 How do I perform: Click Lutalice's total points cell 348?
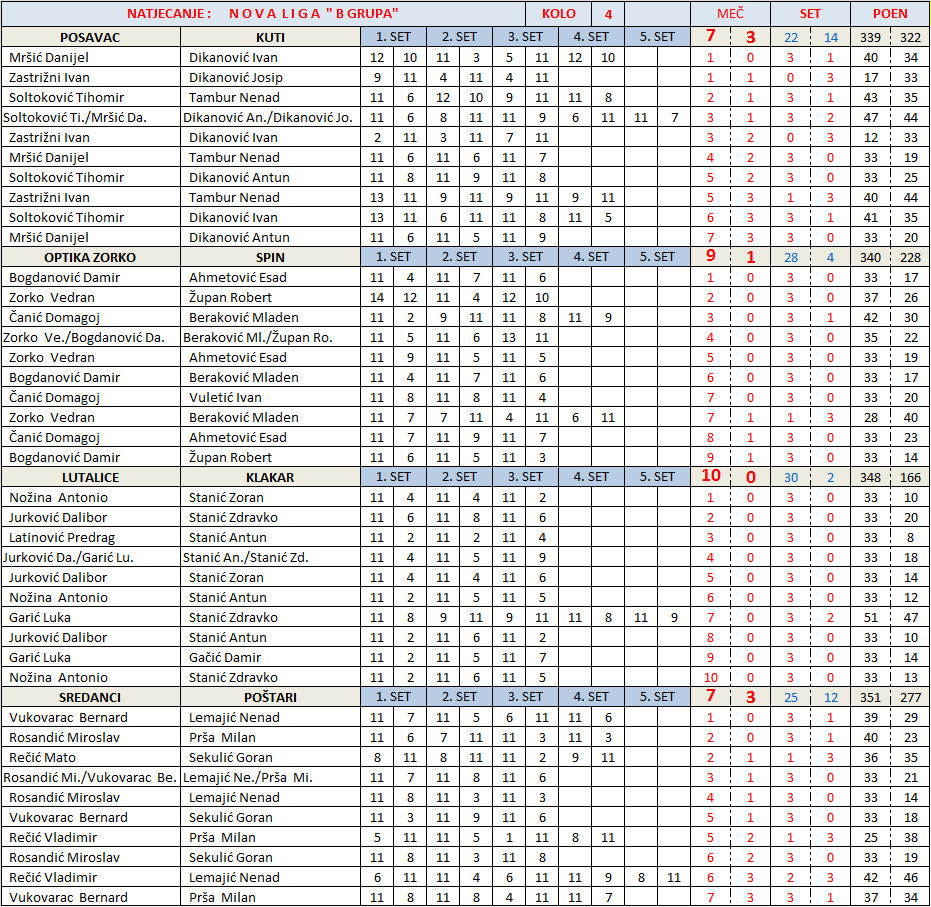click(x=870, y=477)
